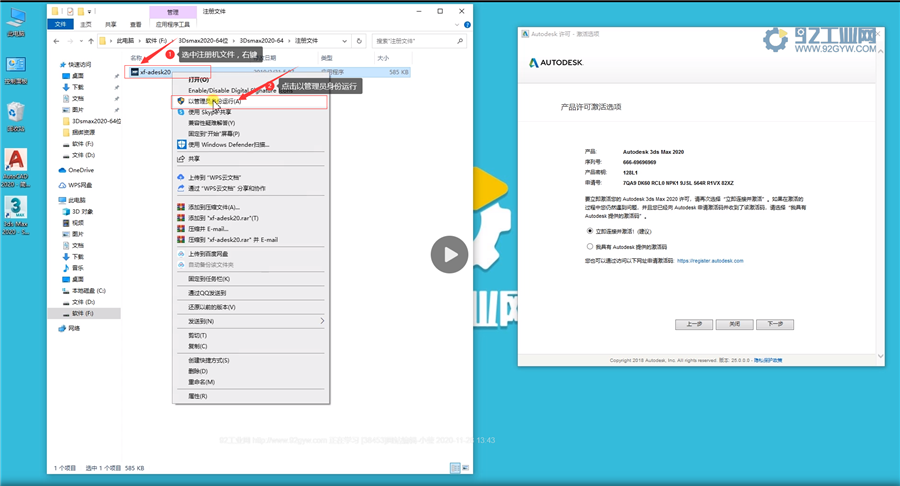Click the Skype icon in context menu
This screenshot has height=486, width=900.
[x=181, y=112]
